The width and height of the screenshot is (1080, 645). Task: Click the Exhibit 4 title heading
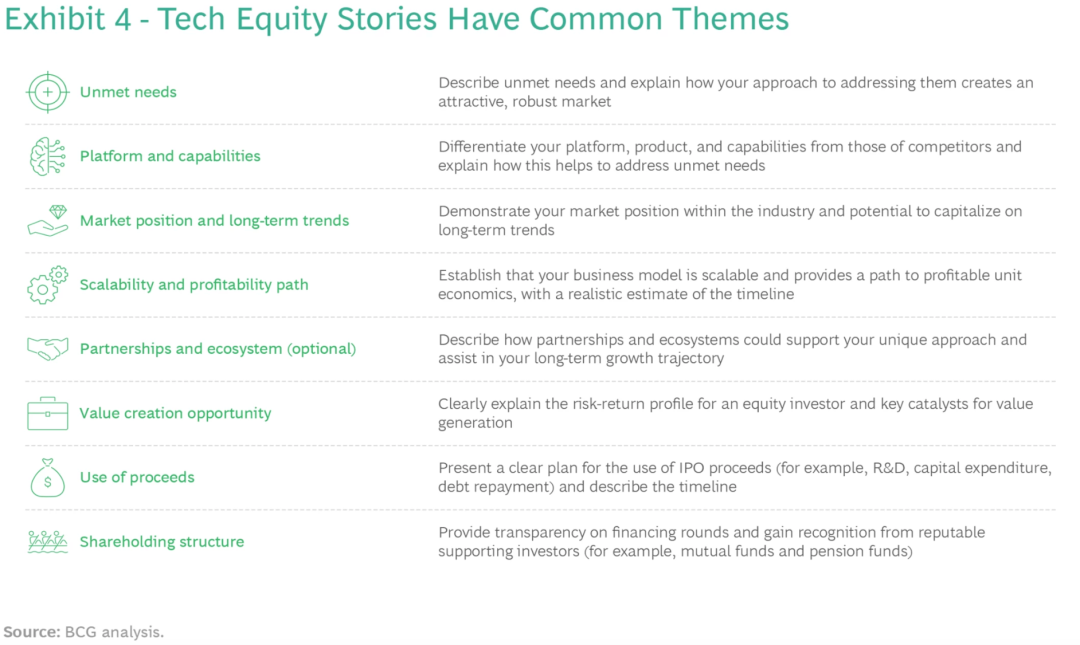pos(397,19)
